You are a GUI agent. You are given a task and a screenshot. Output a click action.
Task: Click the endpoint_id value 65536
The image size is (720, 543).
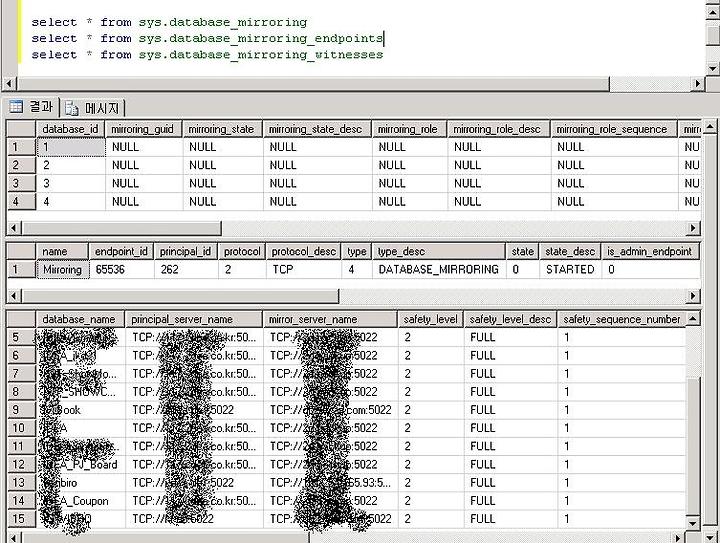[122, 269]
